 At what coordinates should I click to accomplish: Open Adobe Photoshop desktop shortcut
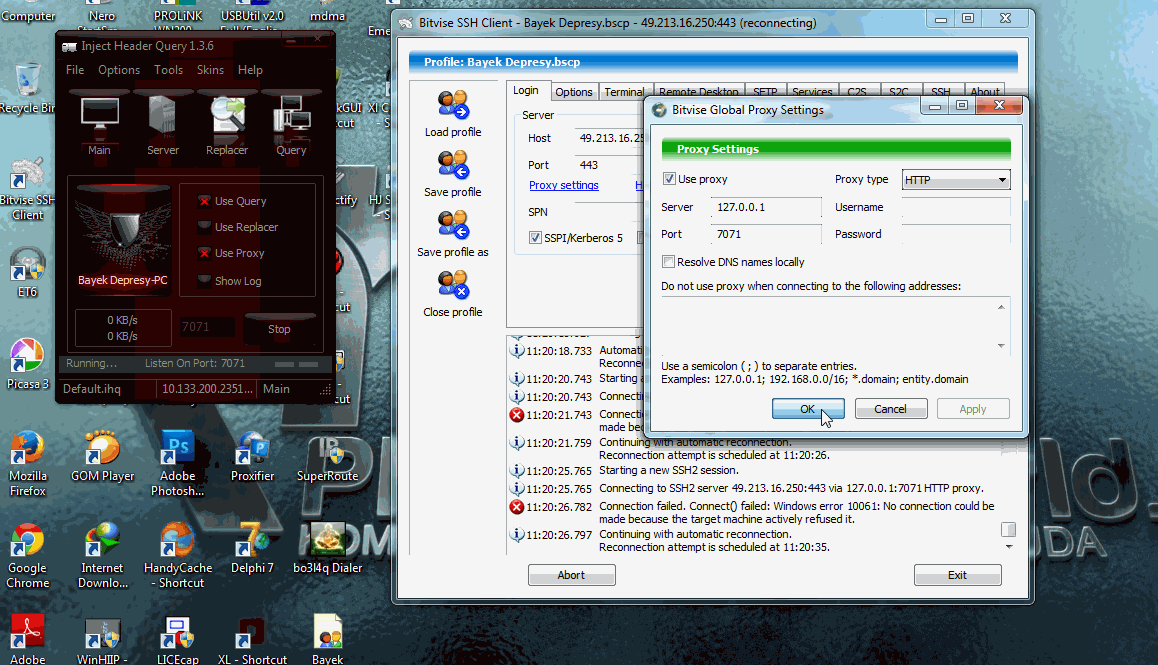tap(177, 463)
